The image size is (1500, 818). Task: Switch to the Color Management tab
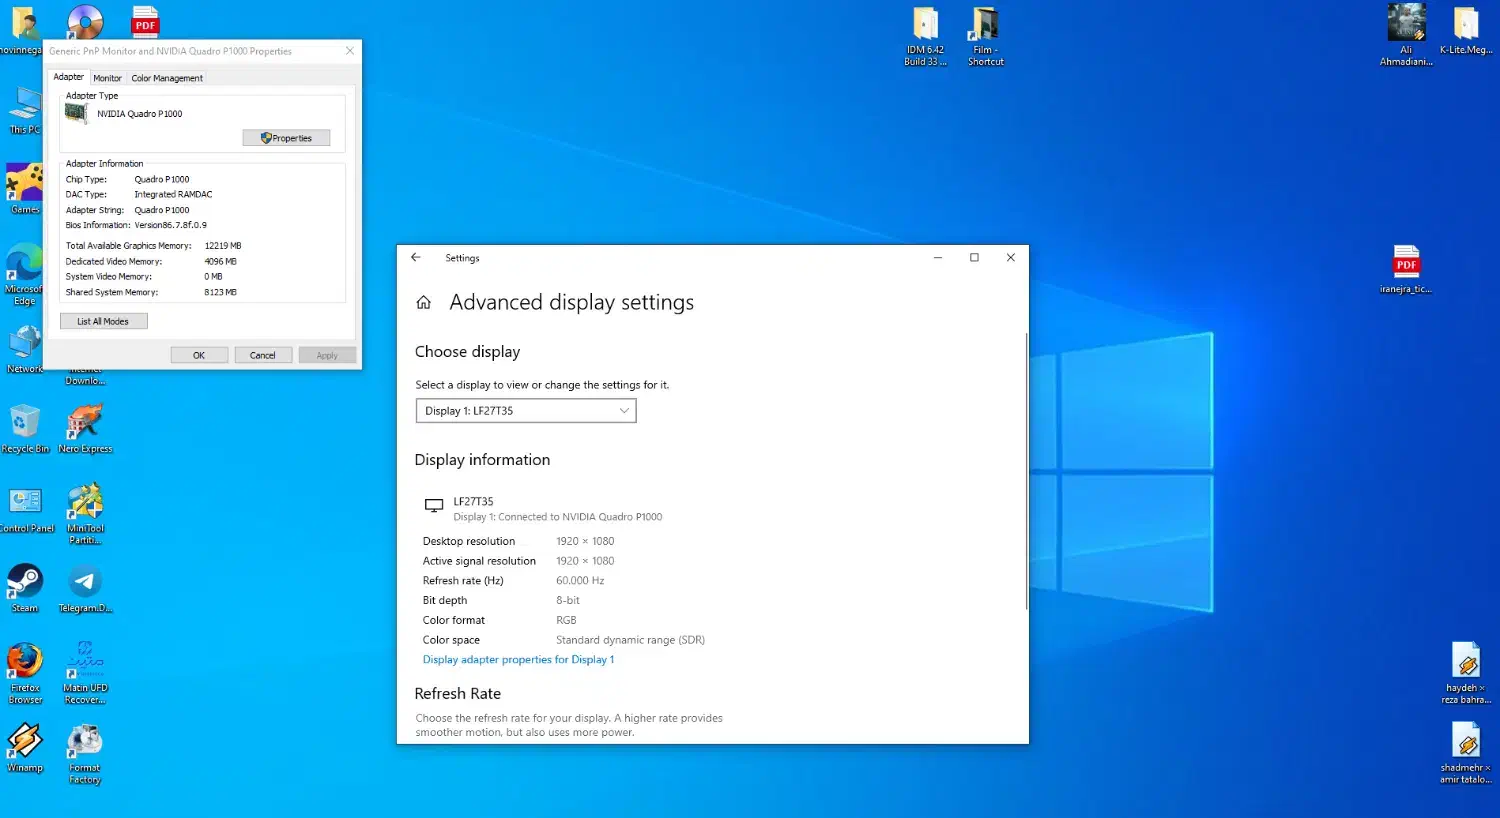tap(167, 78)
